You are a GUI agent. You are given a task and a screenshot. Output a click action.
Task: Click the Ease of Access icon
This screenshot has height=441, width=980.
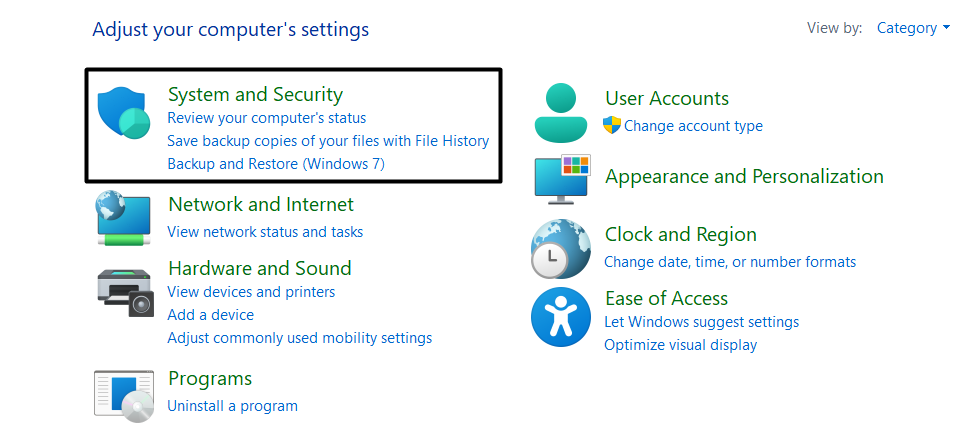560,316
